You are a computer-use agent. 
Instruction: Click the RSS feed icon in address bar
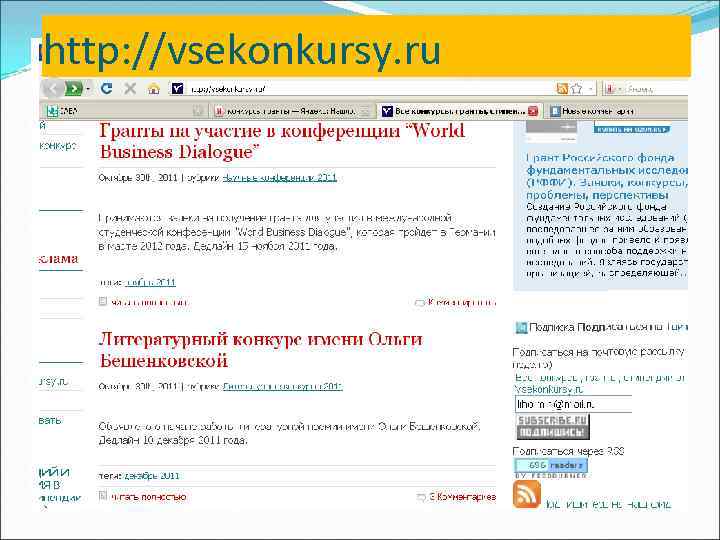click(562, 89)
